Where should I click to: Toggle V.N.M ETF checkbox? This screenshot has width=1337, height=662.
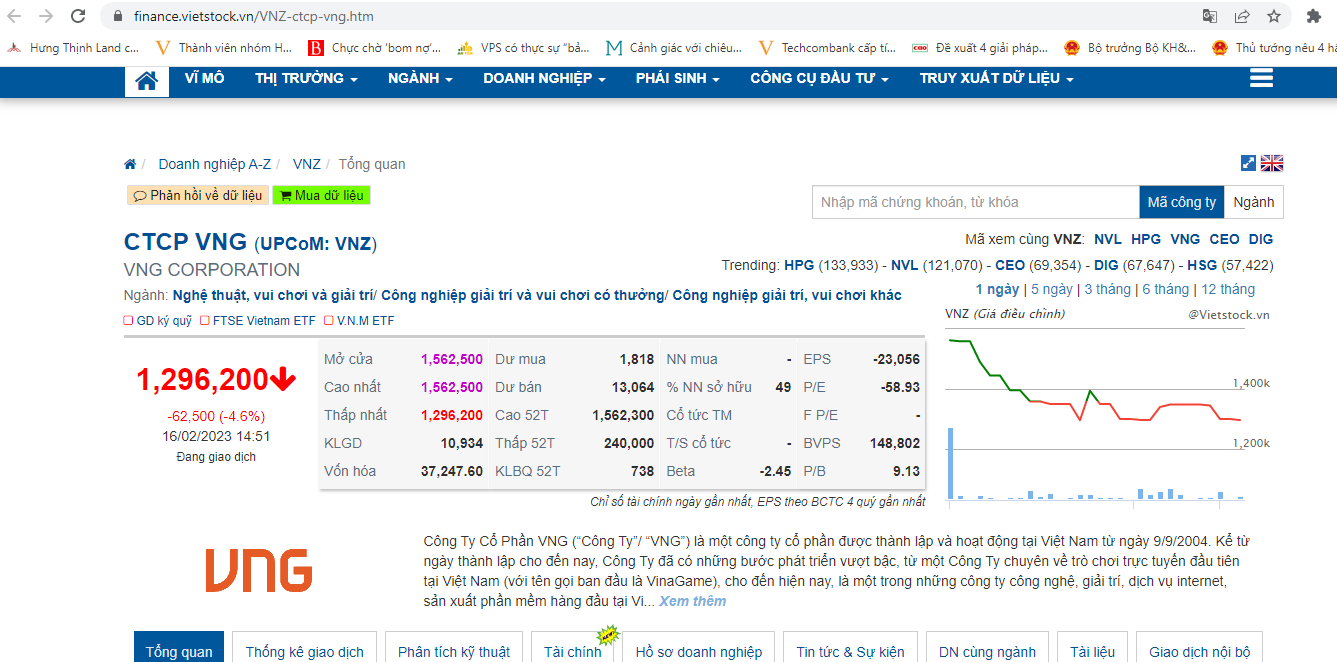point(329,321)
